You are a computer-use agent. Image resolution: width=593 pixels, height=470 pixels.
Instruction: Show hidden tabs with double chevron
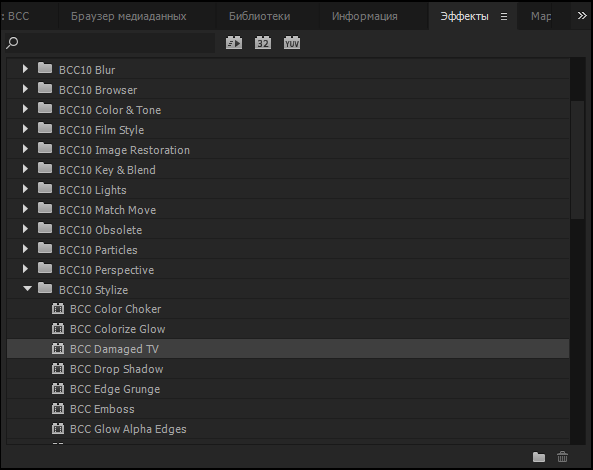pyautogui.click(x=582, y=16)
